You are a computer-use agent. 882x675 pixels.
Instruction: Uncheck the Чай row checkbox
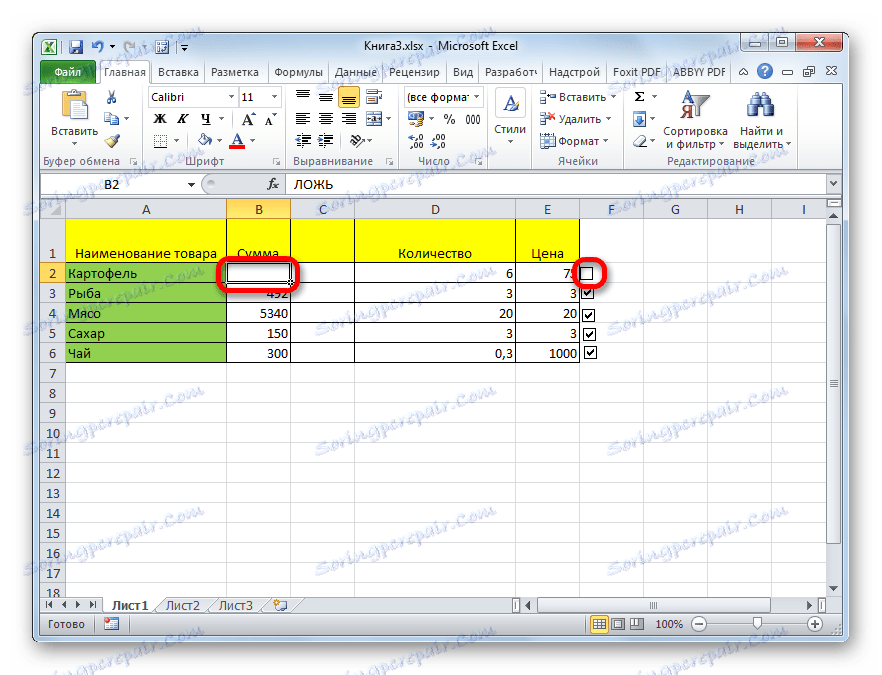tap(589, 353)
